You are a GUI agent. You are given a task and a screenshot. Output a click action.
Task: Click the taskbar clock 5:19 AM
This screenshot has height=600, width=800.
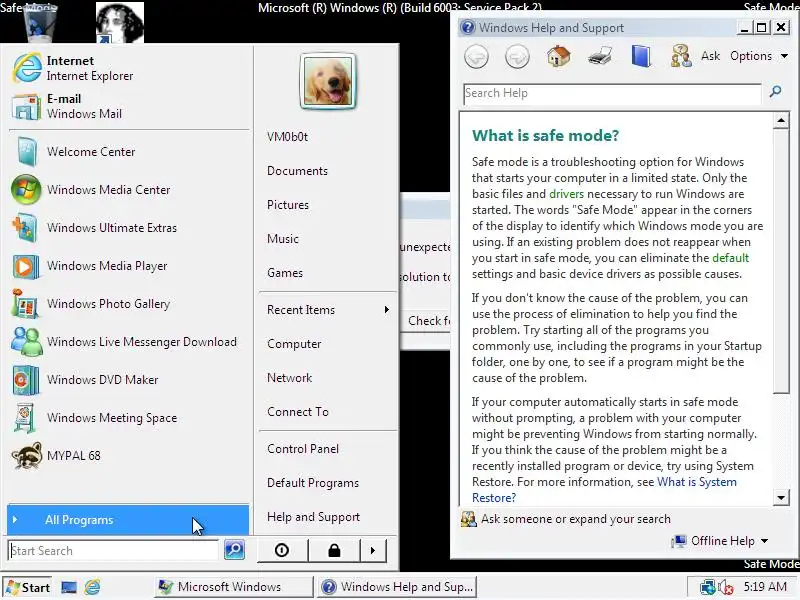point(764,587)
